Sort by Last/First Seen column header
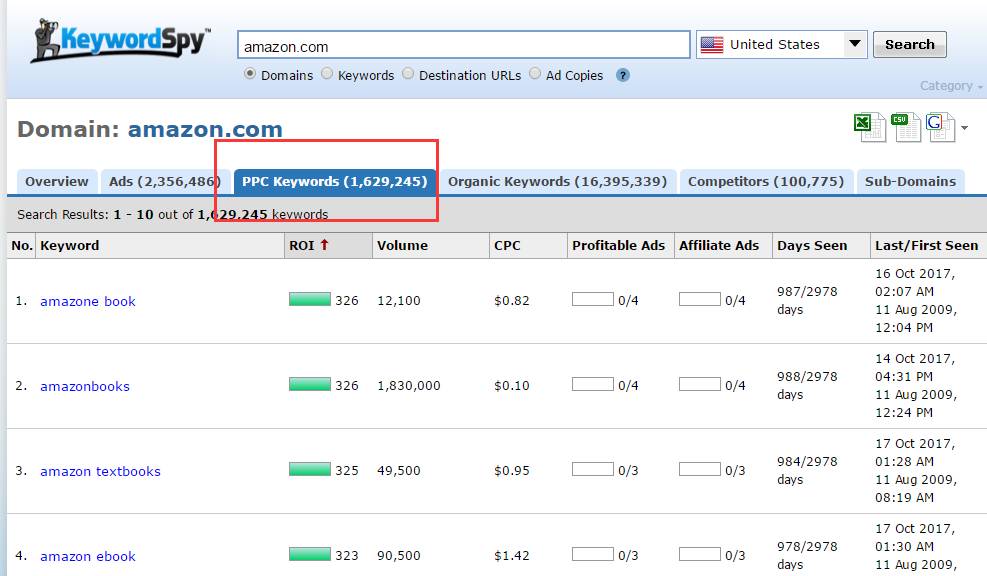This screenshot has height=576, width=987. (927, 246)
